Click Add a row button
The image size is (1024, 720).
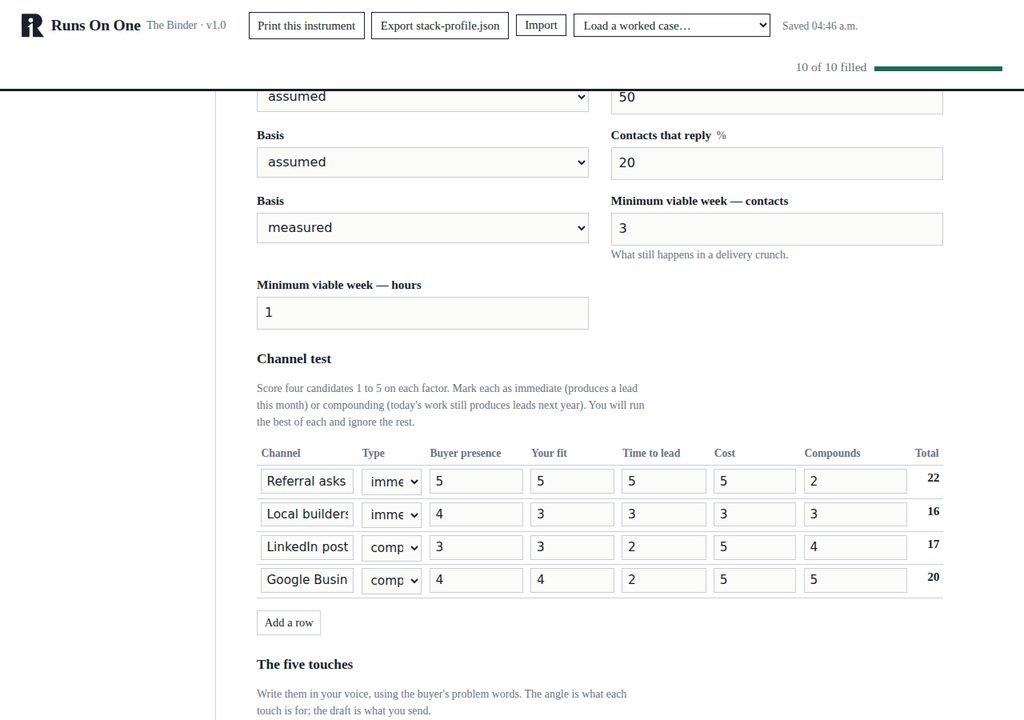point(289,623)
